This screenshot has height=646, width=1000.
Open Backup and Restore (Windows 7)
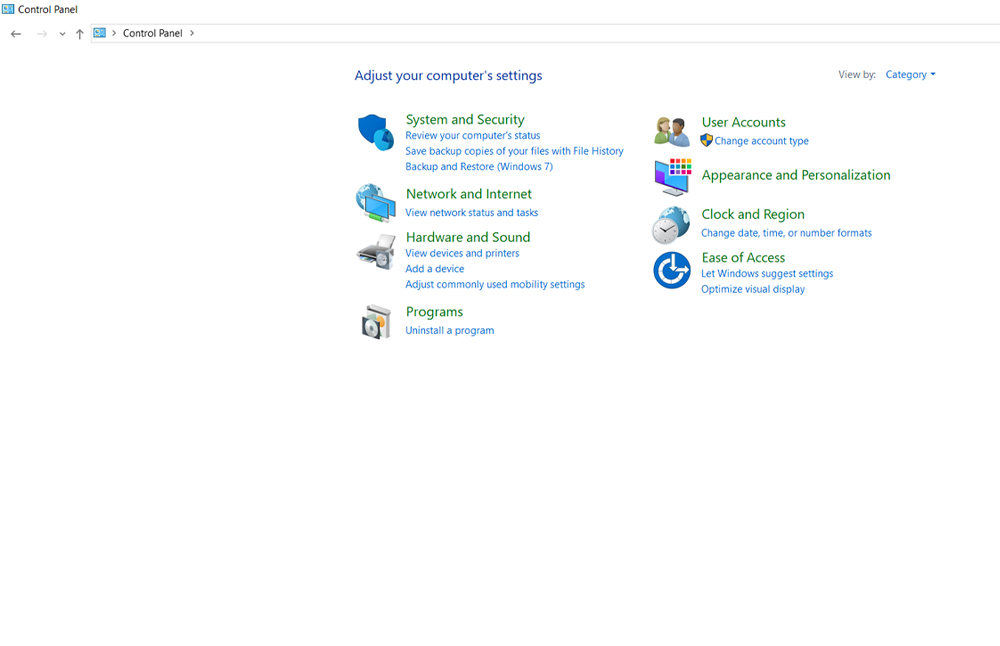(478, 167)
